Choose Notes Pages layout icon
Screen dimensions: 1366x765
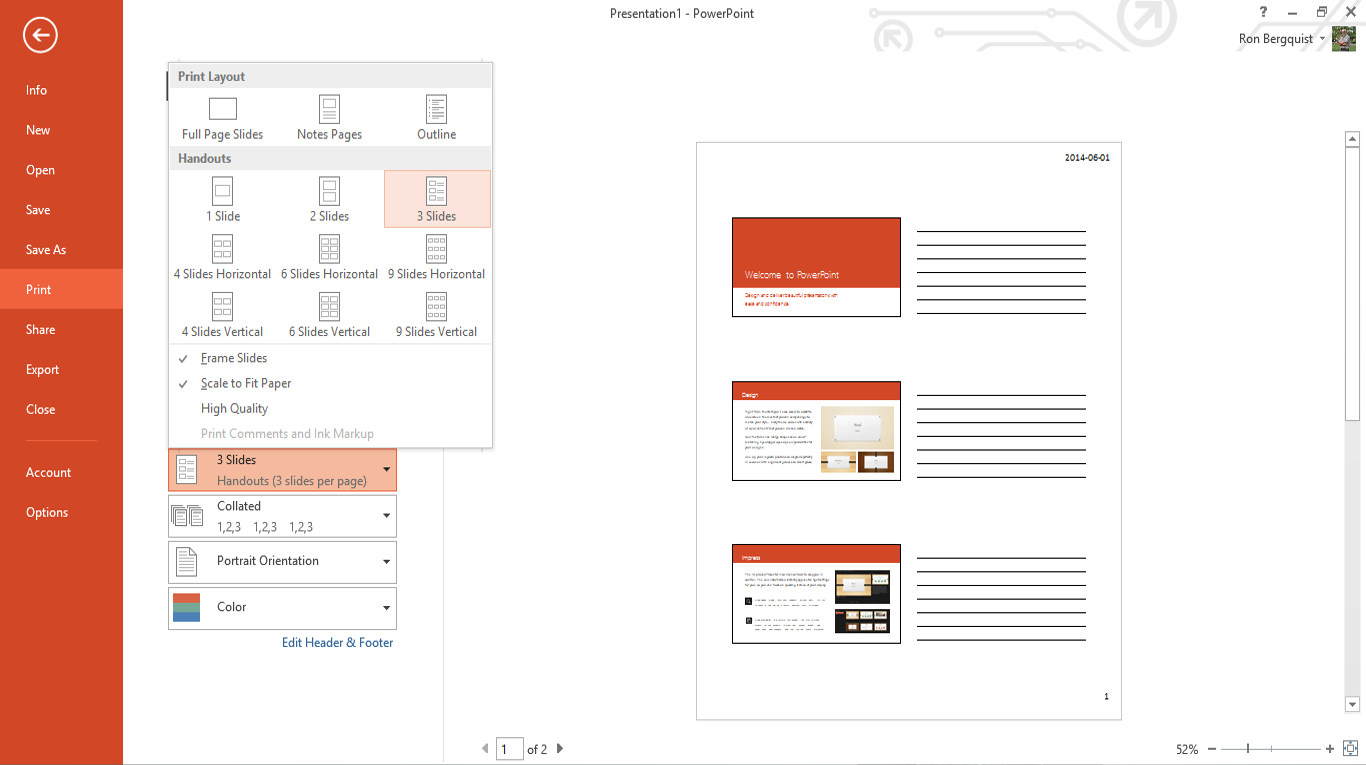coord(329,109)
